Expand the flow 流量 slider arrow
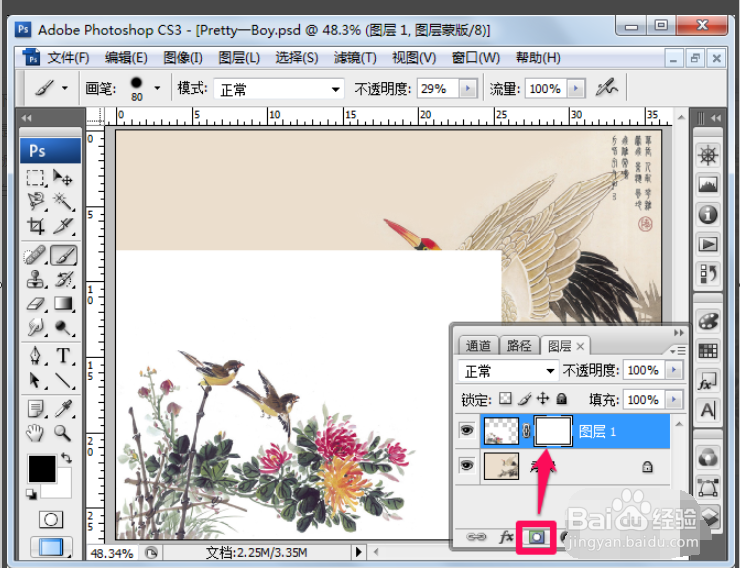The width and height of the screenshot is (740, 568). point(576,88)
